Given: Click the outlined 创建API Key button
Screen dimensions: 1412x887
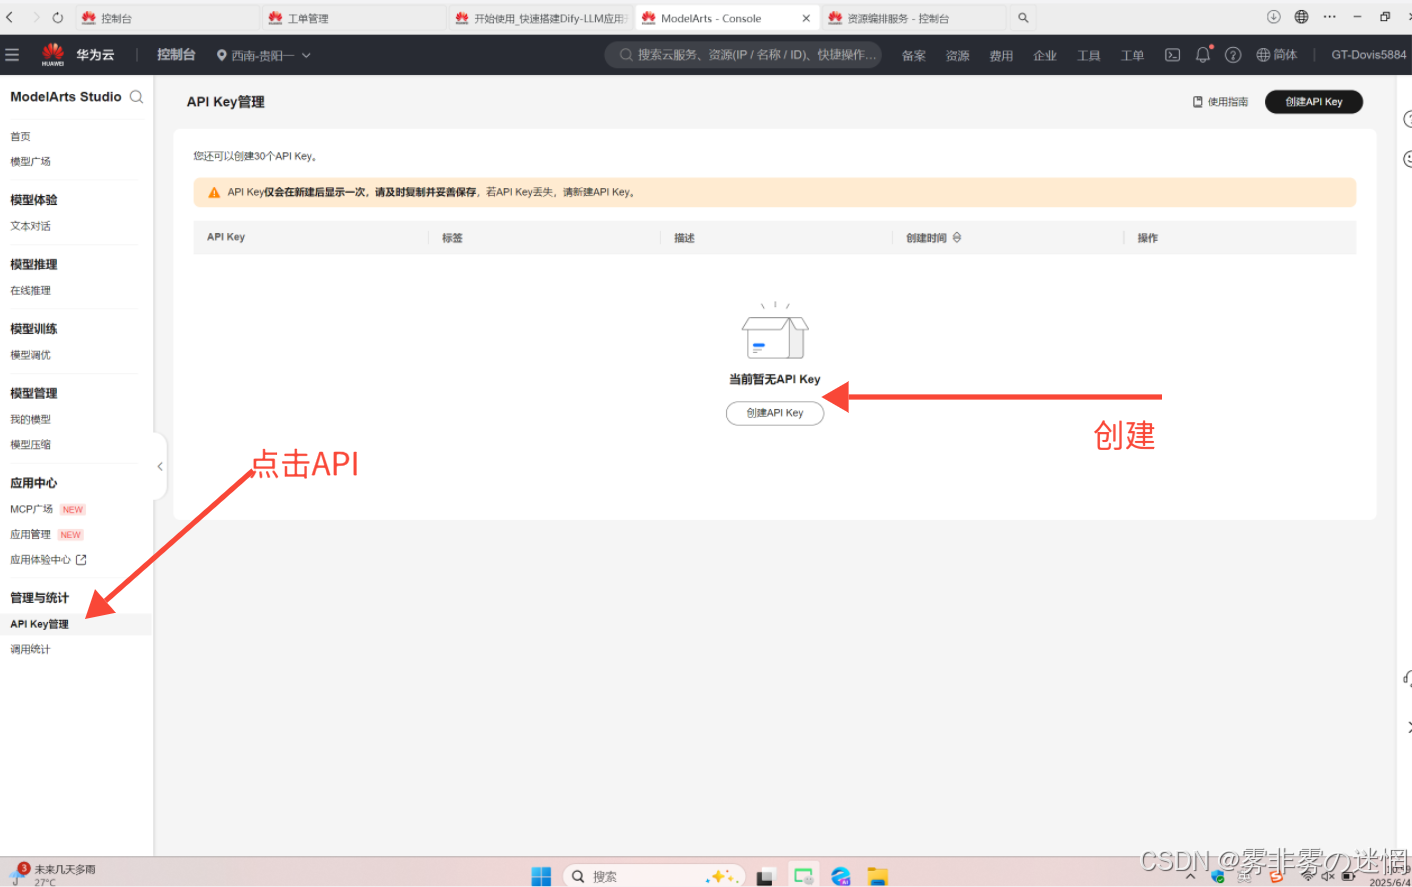Looking at the screenshot, I should click(x=775, y=413).
